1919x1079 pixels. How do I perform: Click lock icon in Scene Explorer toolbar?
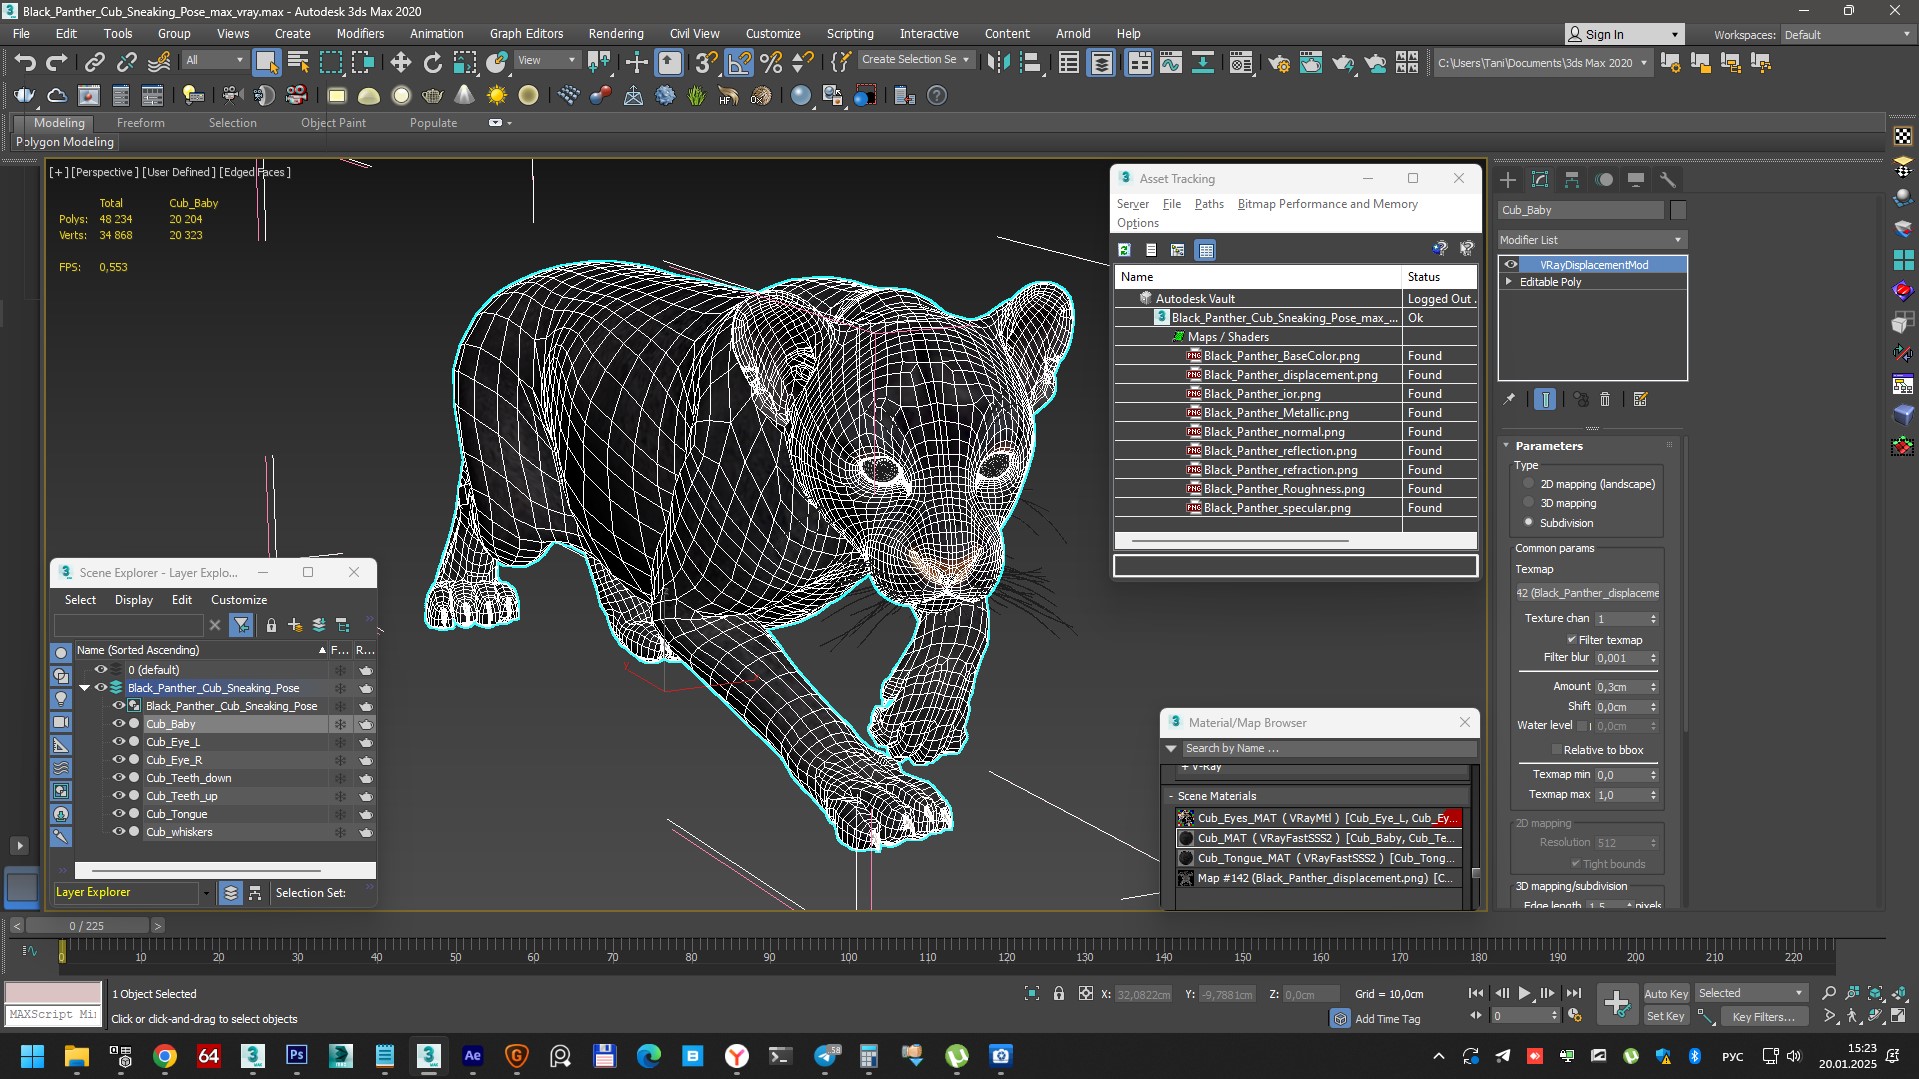click(x=271, y=625)
